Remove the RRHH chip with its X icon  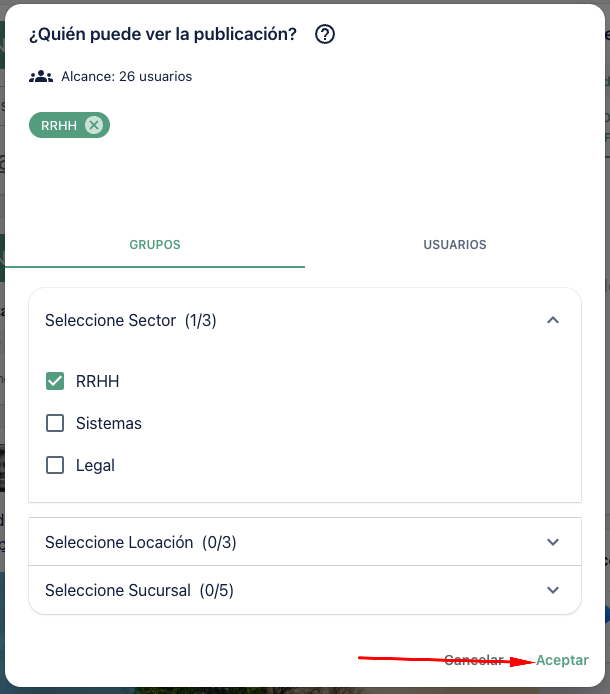(94, 125)
